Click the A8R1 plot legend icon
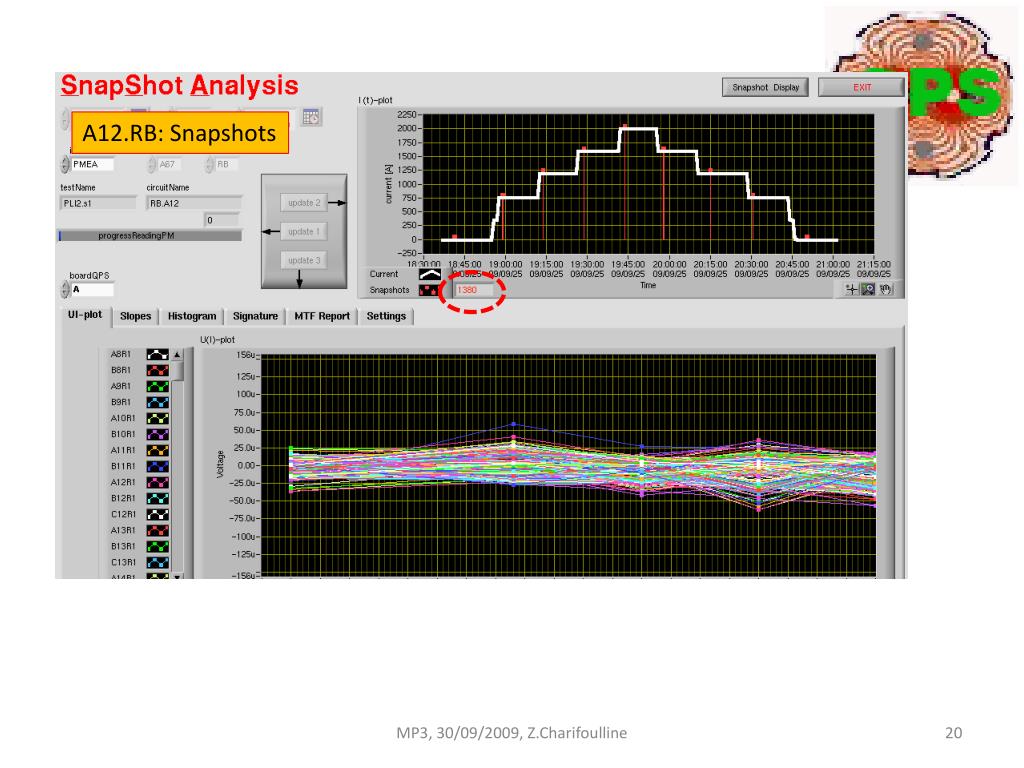The height and width of the screenshot is (768, 1024). (157, 354)
